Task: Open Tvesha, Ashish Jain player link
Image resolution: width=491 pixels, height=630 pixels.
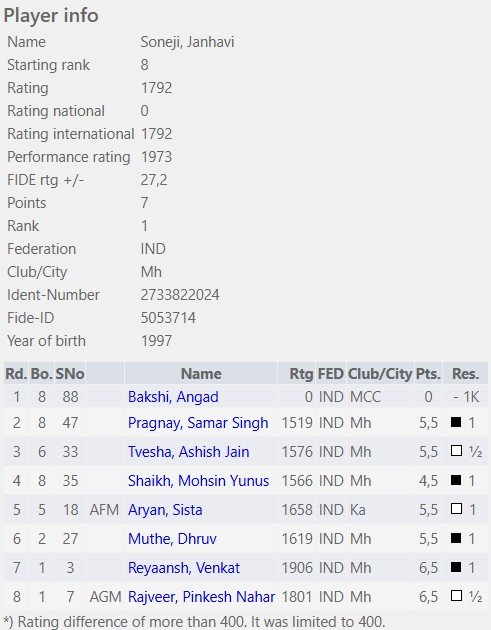Action: [188, 452]
